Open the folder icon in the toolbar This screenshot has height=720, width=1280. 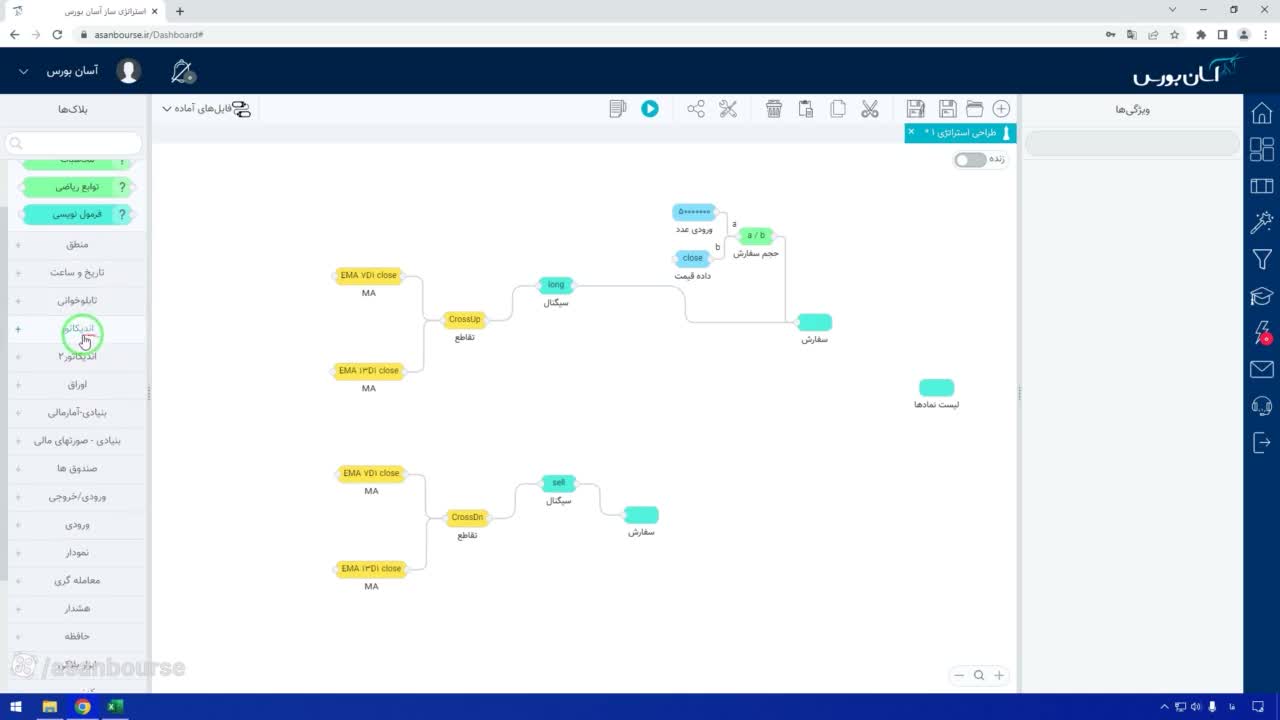pos(974,109)
